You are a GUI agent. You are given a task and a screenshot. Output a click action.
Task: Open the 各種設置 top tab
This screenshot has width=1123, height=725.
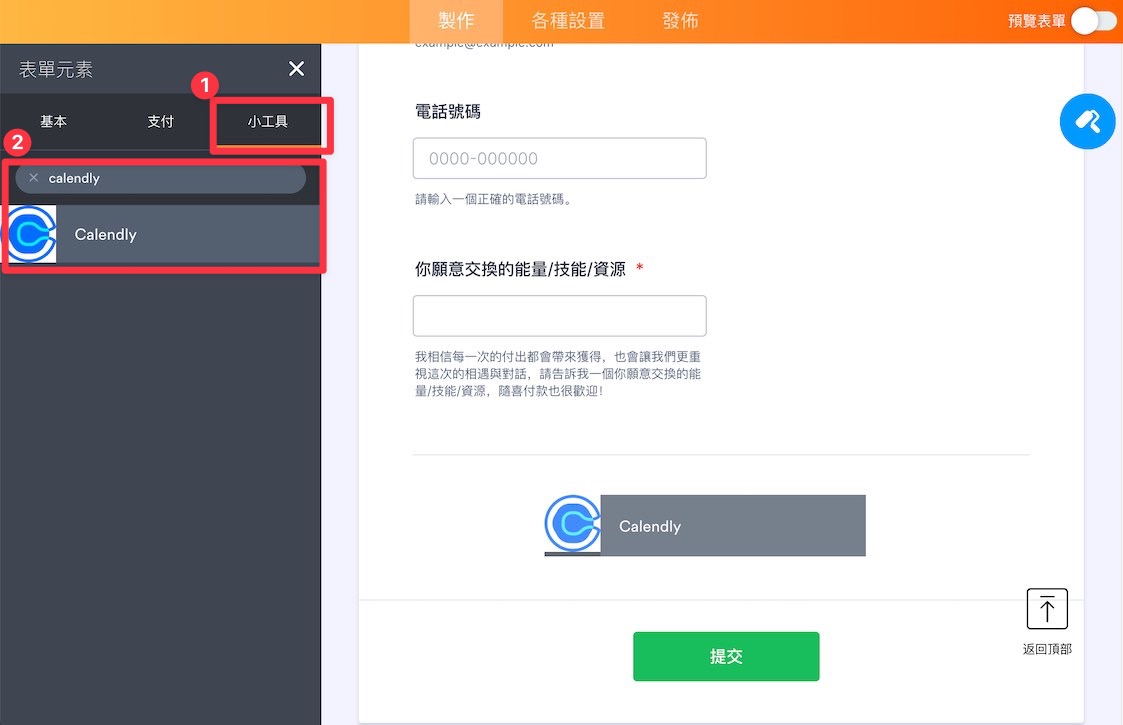pos(568,21)
